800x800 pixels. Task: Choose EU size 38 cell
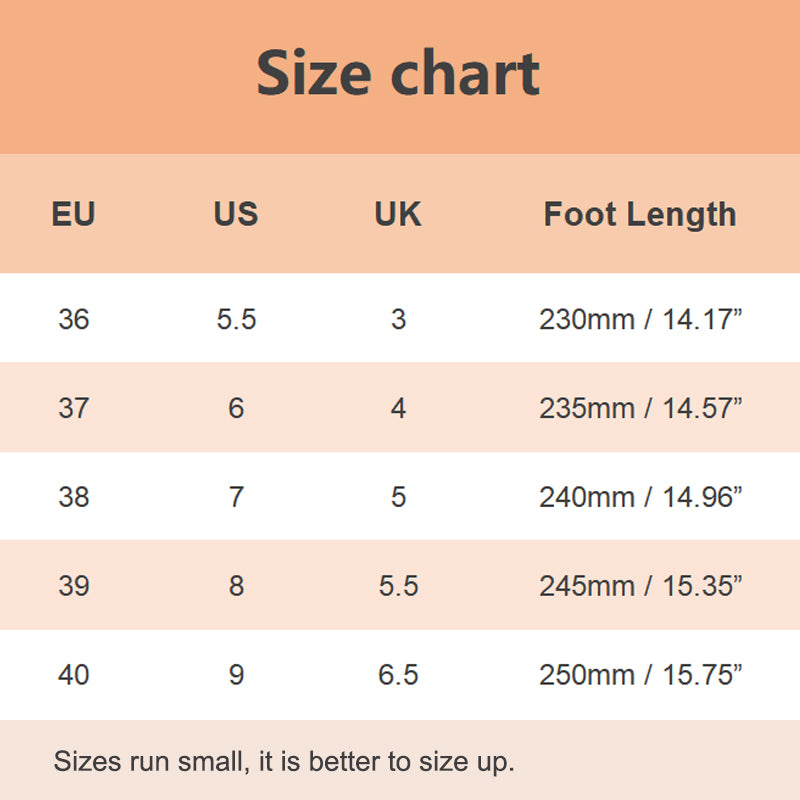(x=73, y=497)
